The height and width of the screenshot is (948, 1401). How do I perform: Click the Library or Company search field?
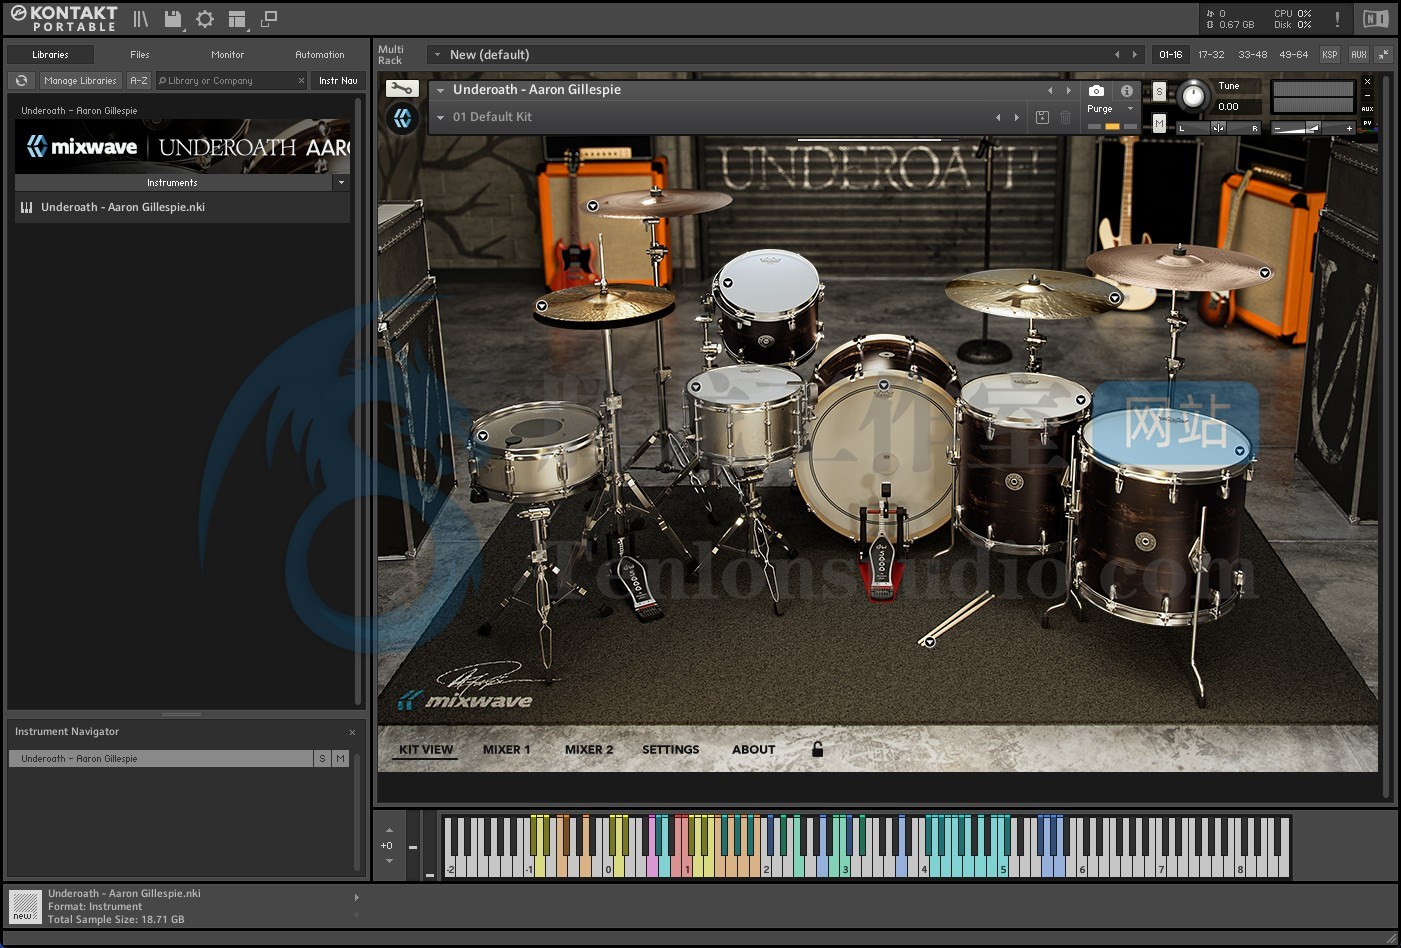point(229,81)
